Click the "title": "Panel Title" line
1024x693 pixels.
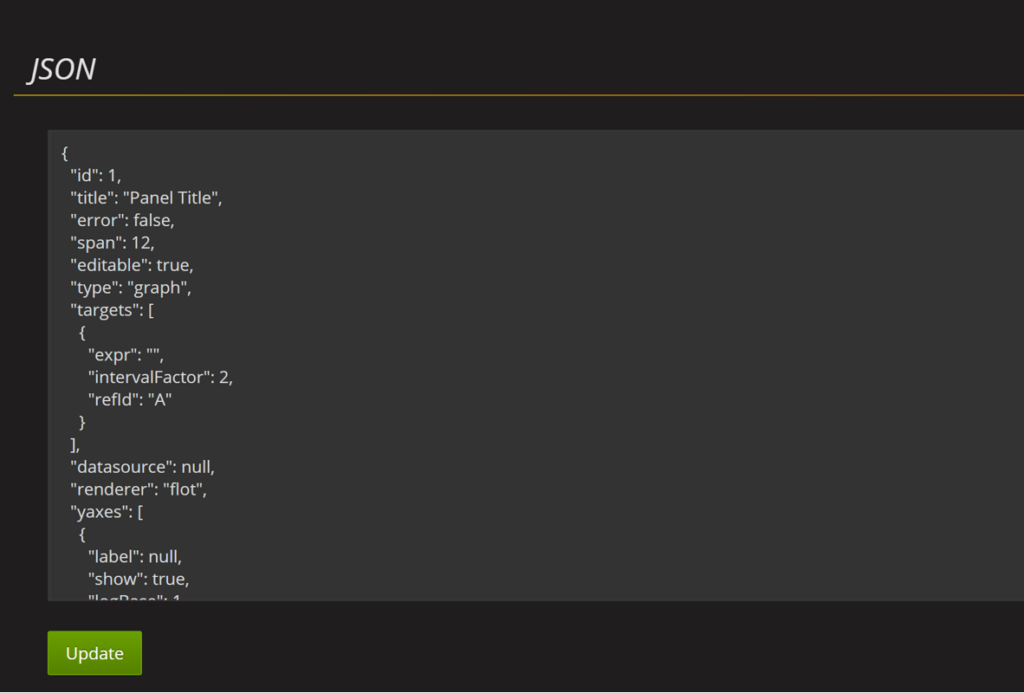tap(146, 198)
